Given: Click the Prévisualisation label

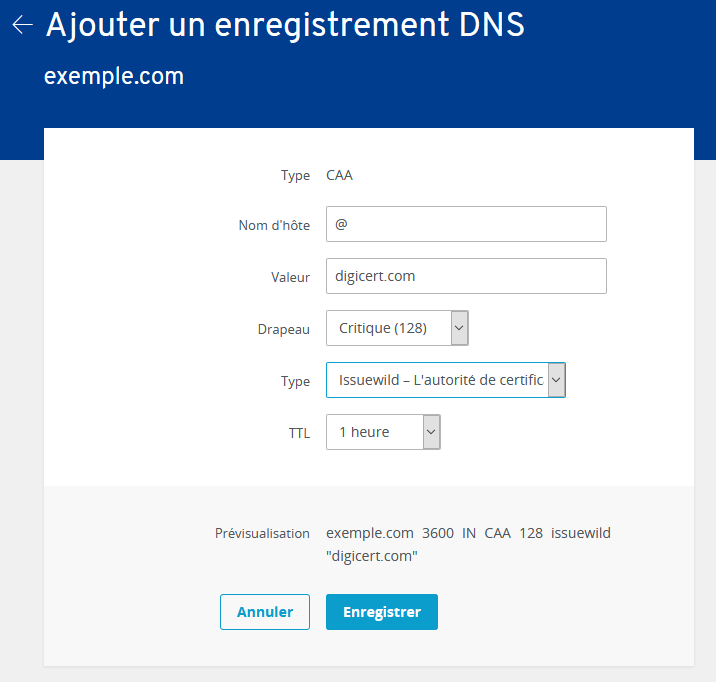Looking at the screenshot, I should coord(262,533).
